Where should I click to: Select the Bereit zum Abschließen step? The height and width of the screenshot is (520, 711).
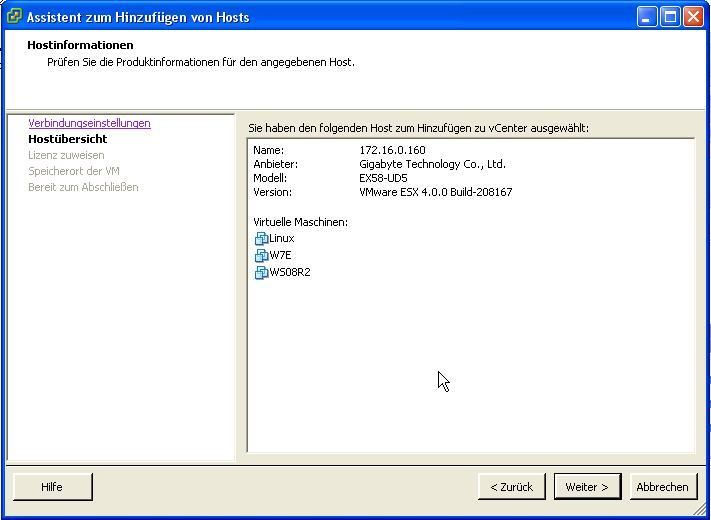click(83, 187)
